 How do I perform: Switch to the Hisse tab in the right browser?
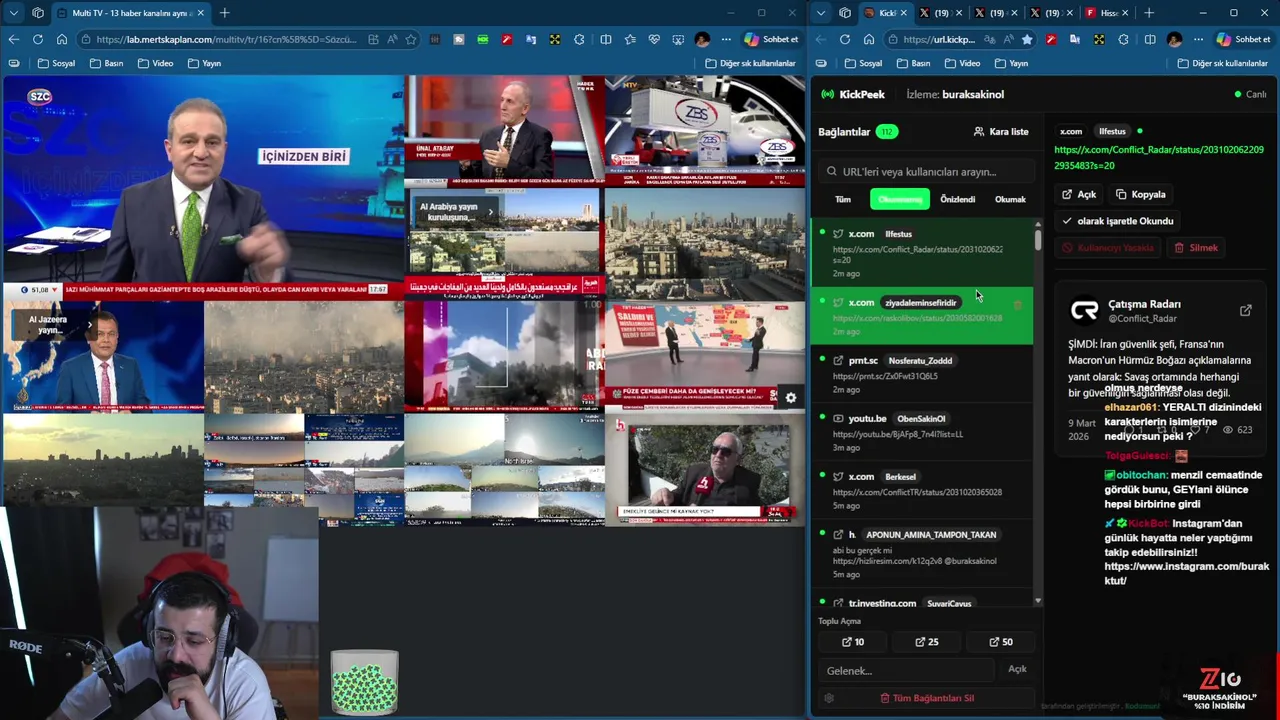pos(1106,13)
